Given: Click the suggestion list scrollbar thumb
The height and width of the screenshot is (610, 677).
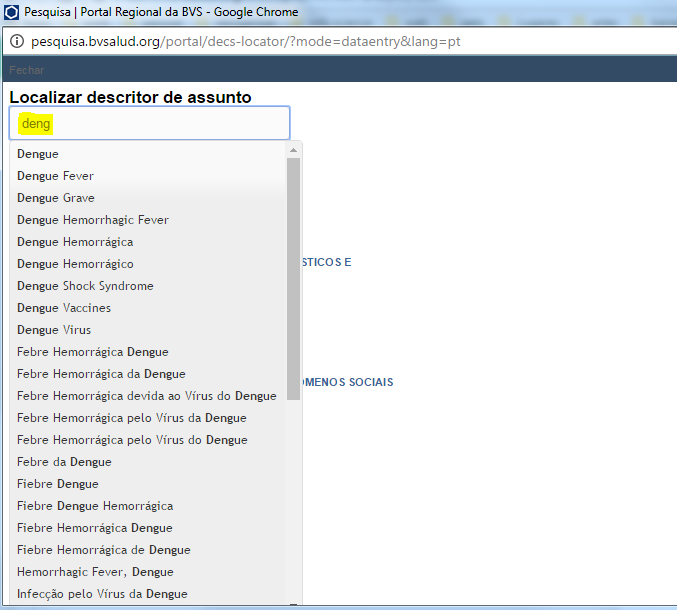Looking at the screenshot, I should pos(294,279).
